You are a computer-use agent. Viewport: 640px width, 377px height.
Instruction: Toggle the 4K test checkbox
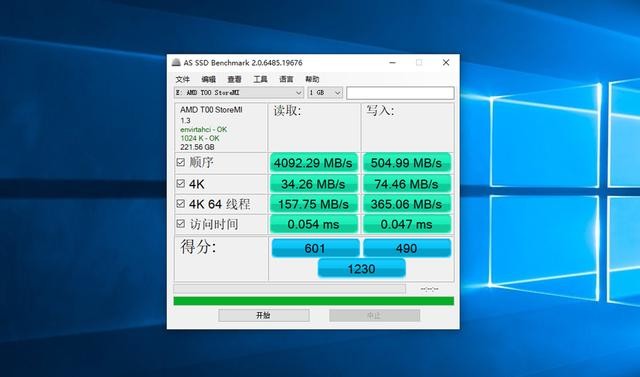tap(180, 184)
